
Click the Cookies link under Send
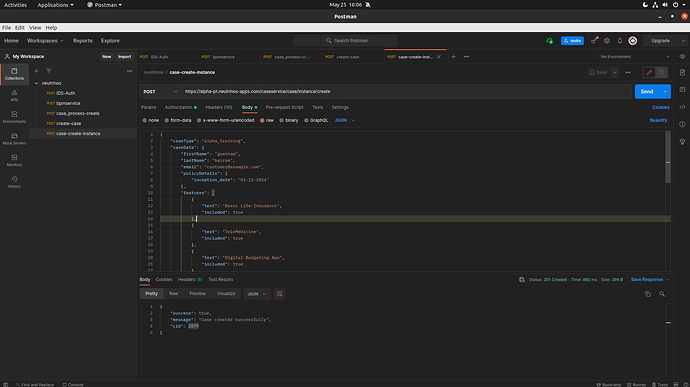pyautogui.click(x=661, y=107)
